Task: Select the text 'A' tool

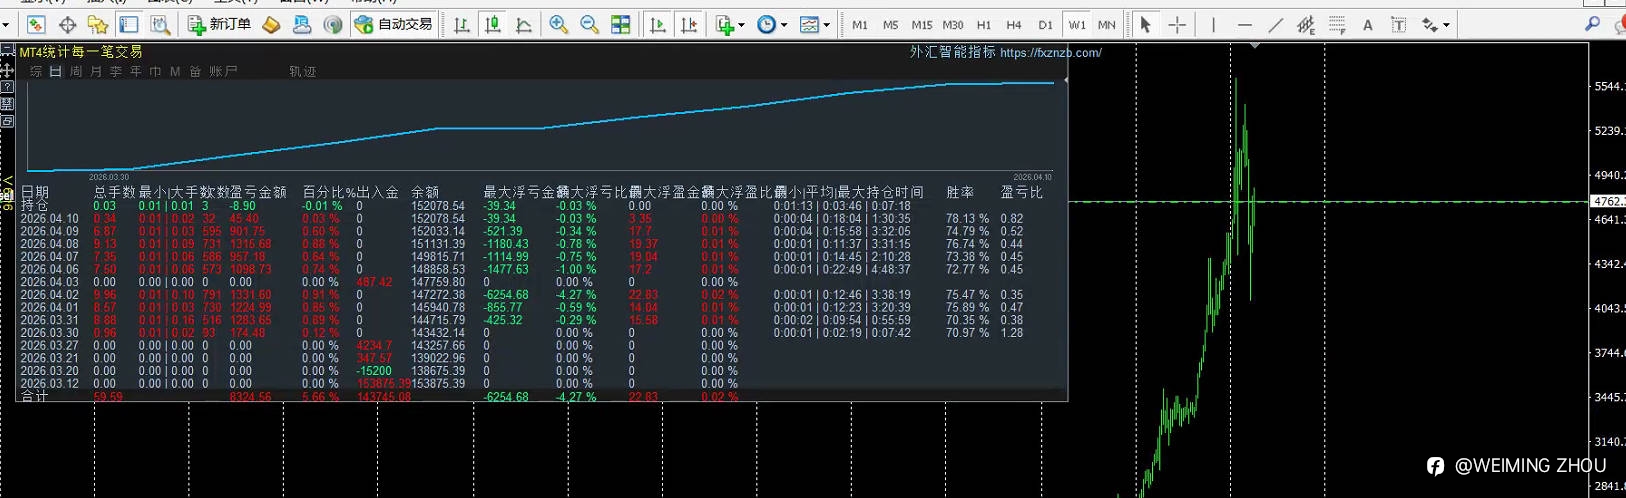Action: click(x=1367, y=25)
